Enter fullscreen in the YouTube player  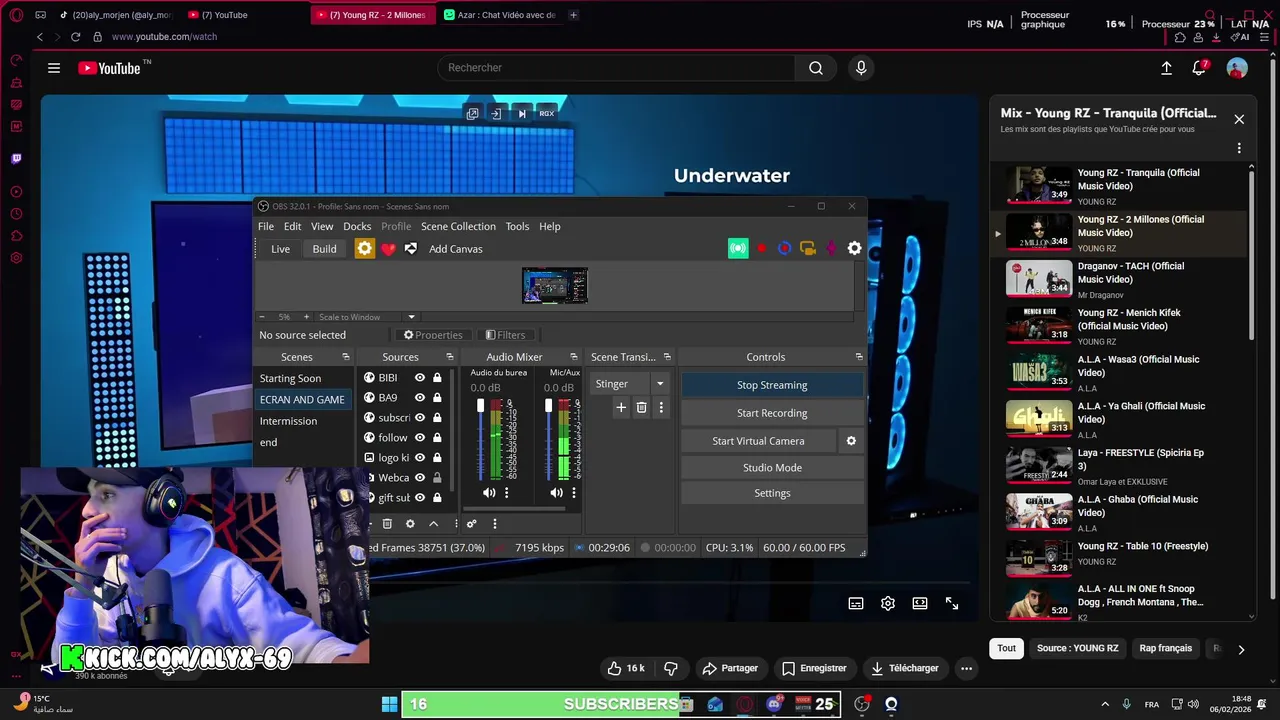(952, 603)
